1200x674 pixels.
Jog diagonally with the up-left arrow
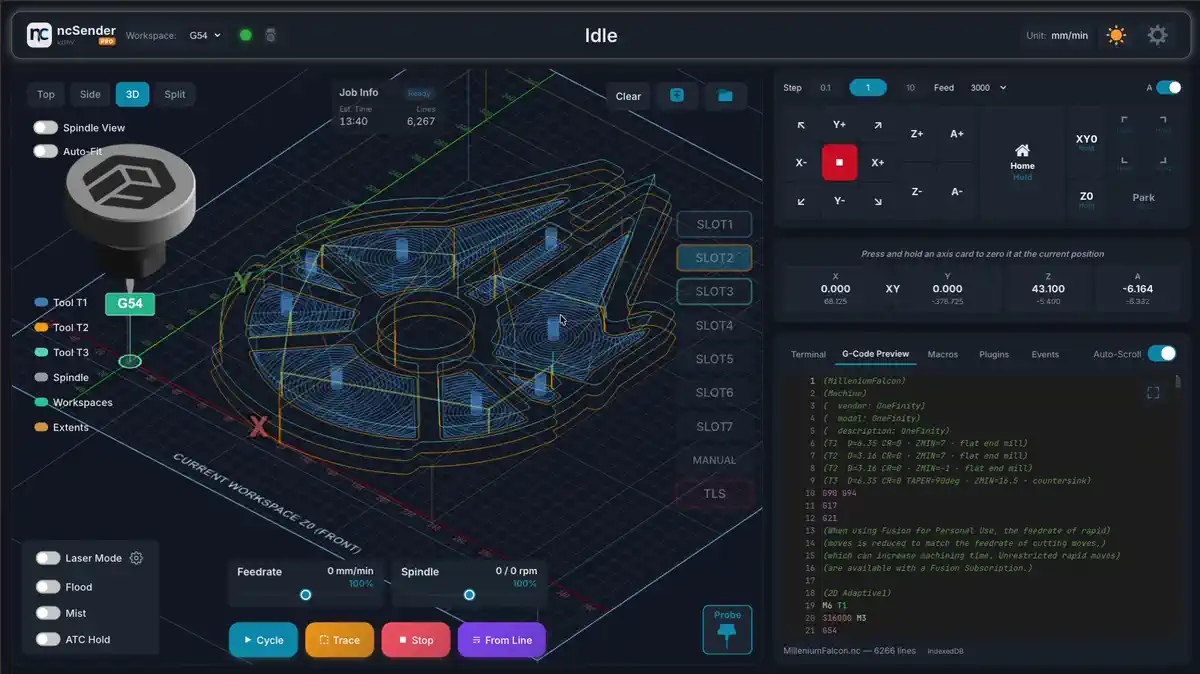tap(801, 125)
